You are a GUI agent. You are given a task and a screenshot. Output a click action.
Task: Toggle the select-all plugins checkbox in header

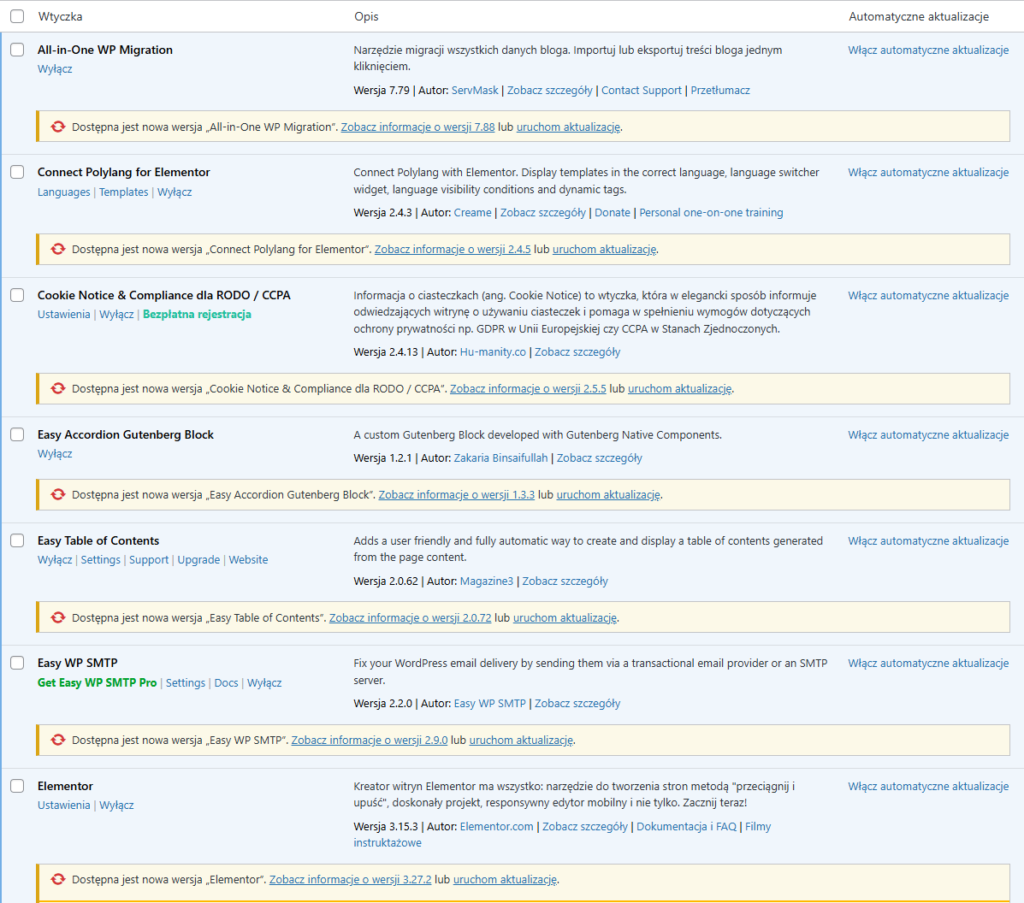(17, 17)
